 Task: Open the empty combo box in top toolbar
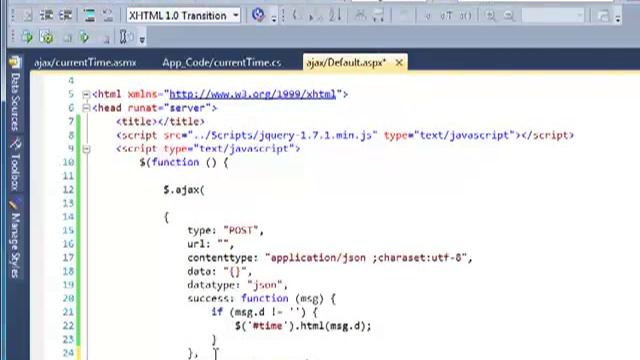553,16
